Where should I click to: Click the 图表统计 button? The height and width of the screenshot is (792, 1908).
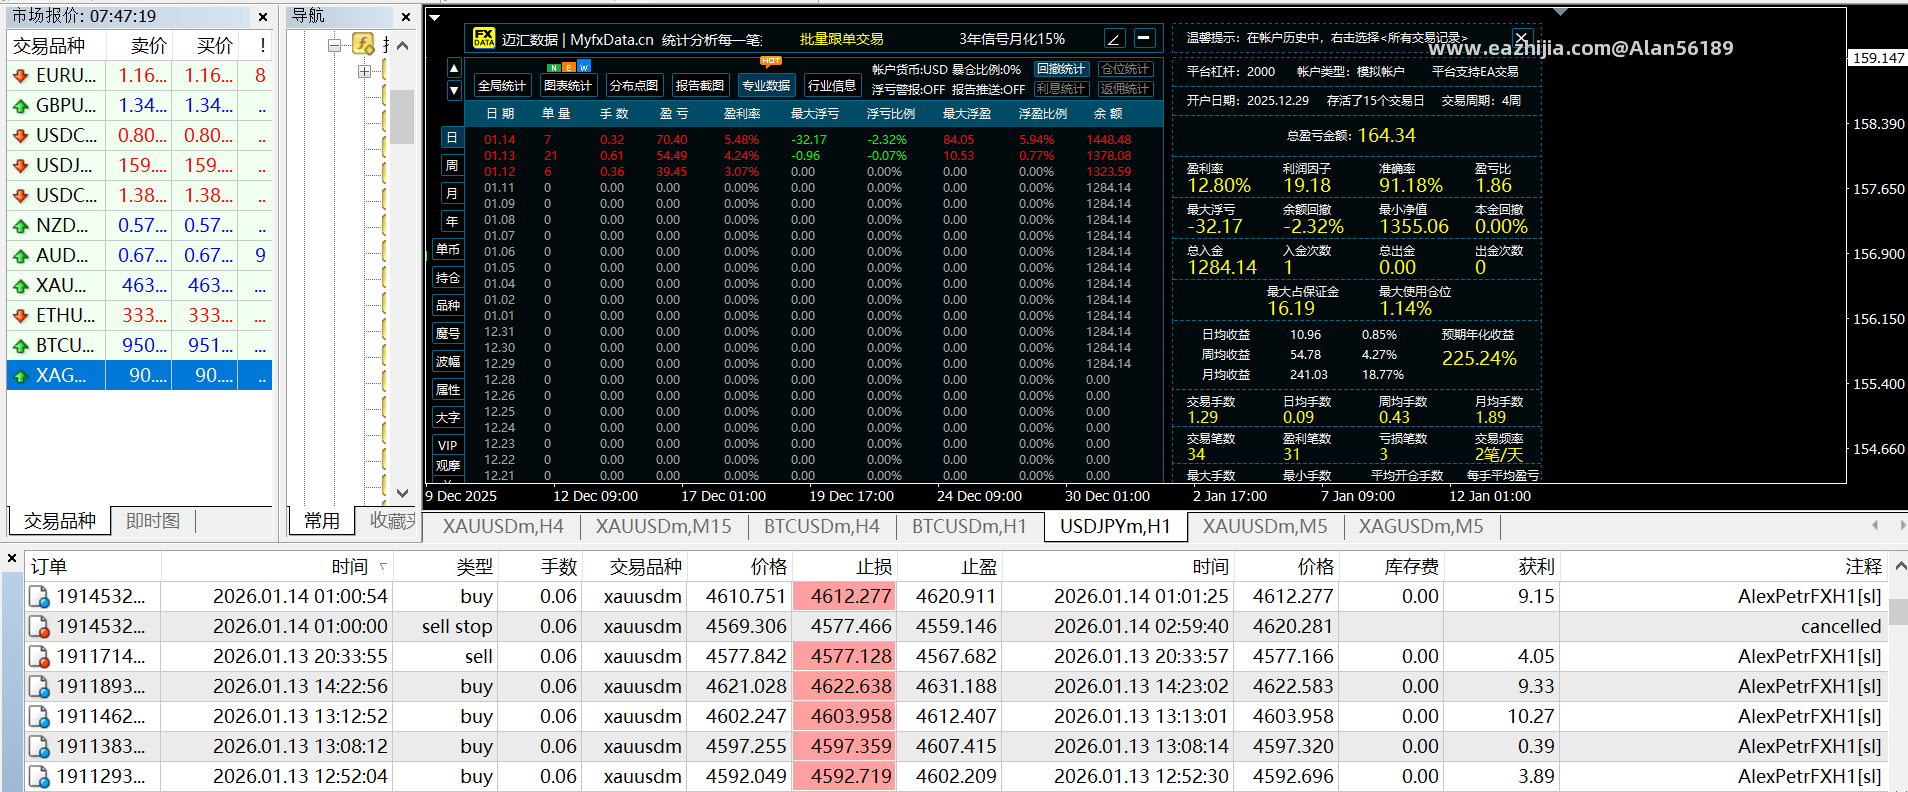click(x=568, y=86)
